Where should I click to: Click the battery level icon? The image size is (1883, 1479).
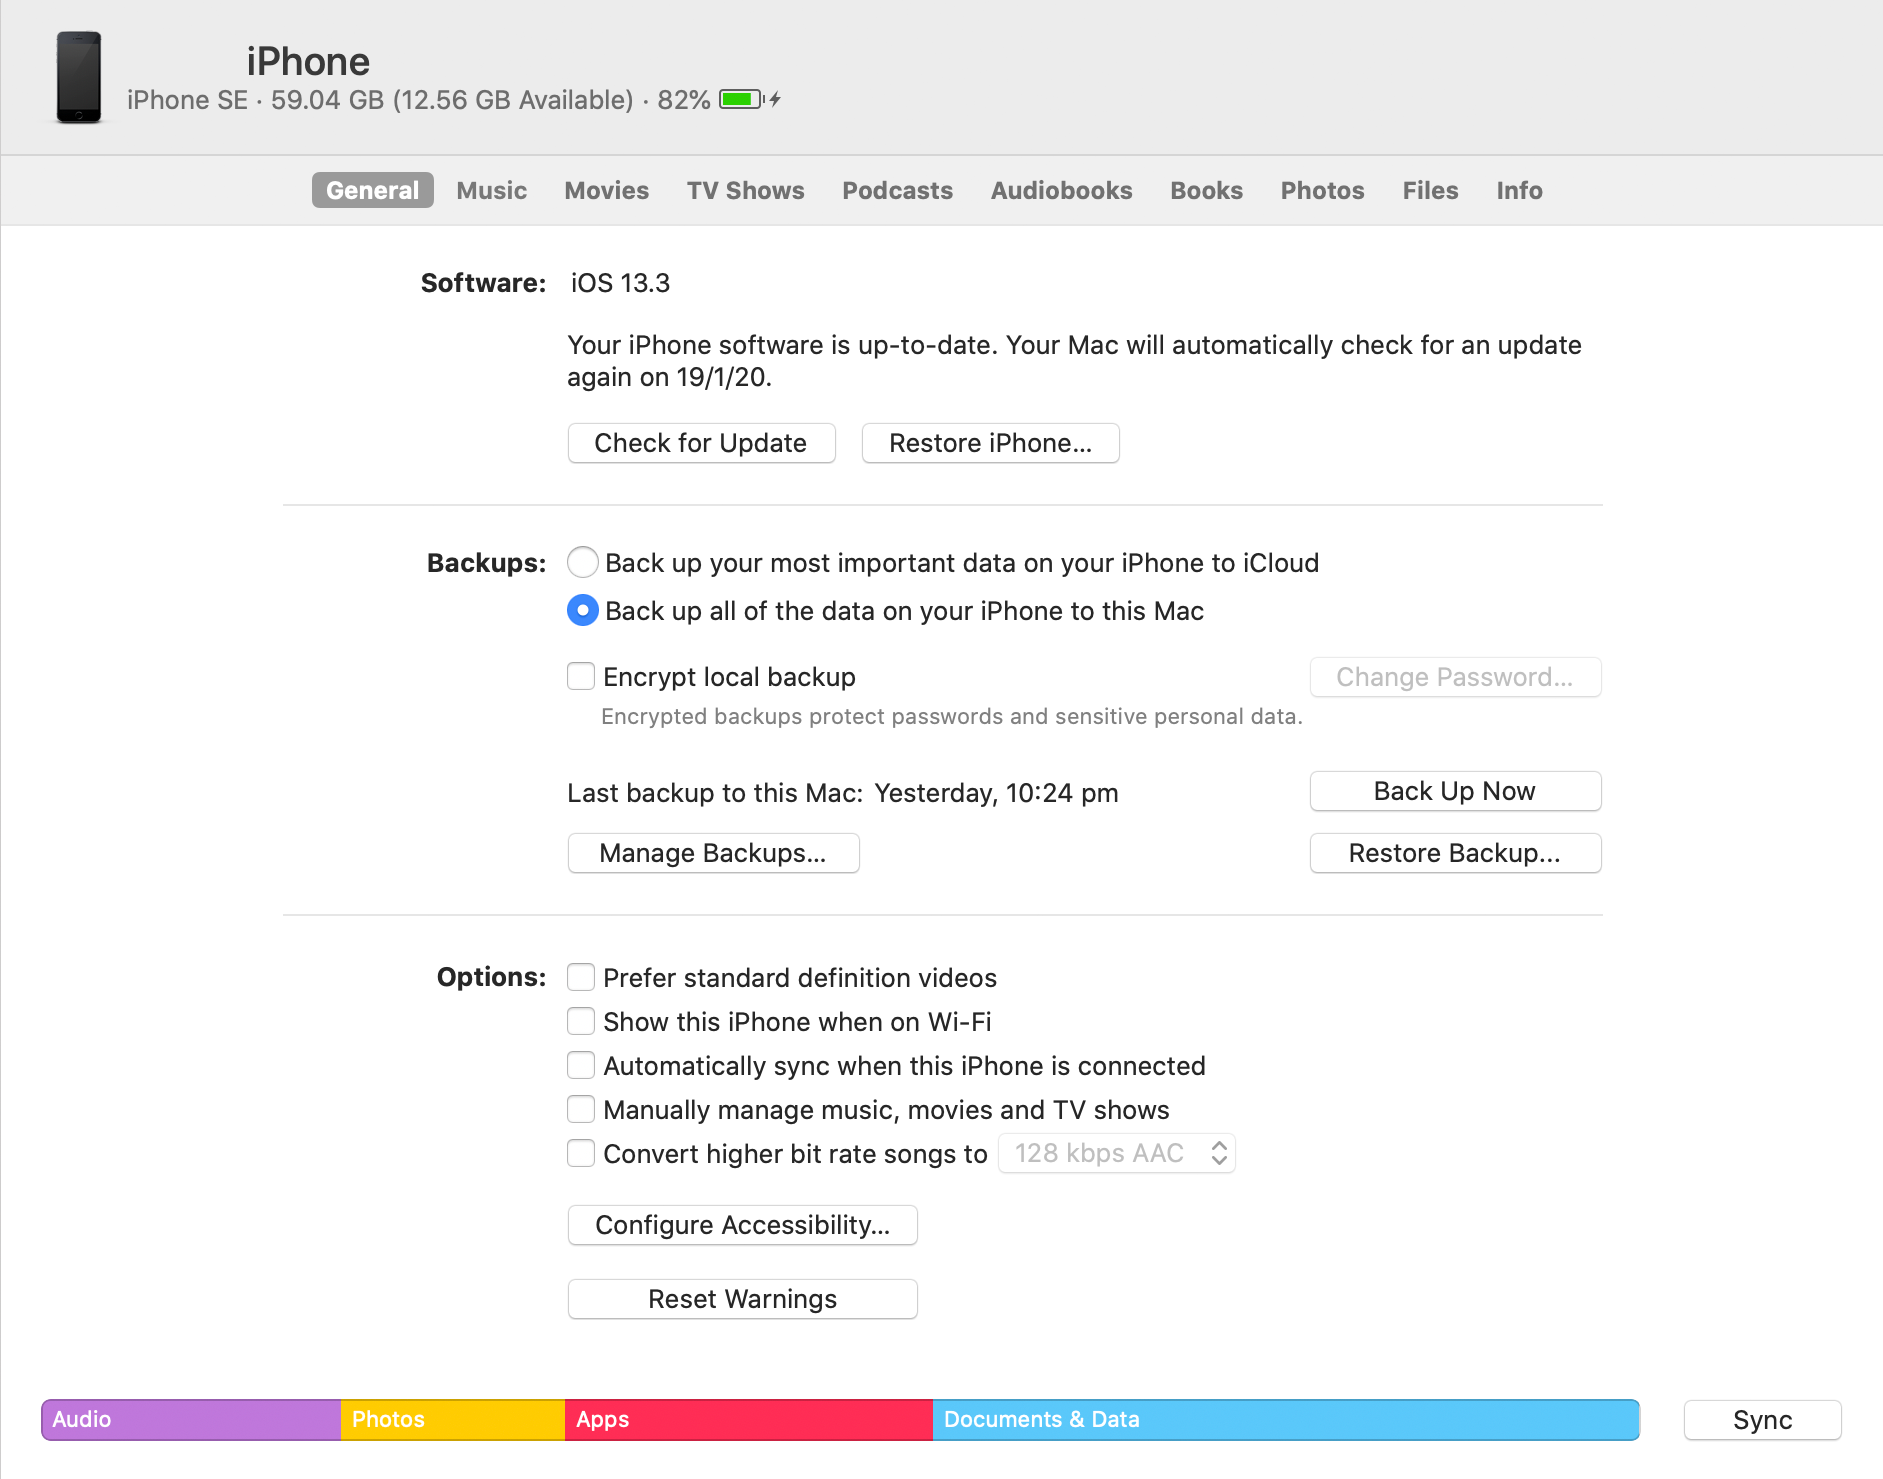coord(742,99)
